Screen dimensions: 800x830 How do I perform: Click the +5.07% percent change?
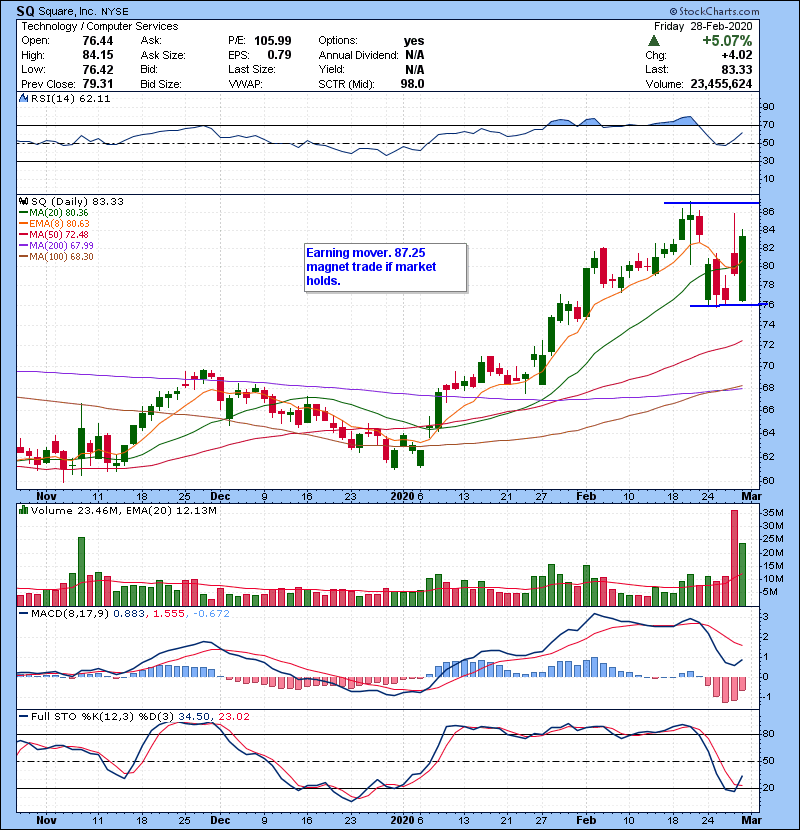727,41
